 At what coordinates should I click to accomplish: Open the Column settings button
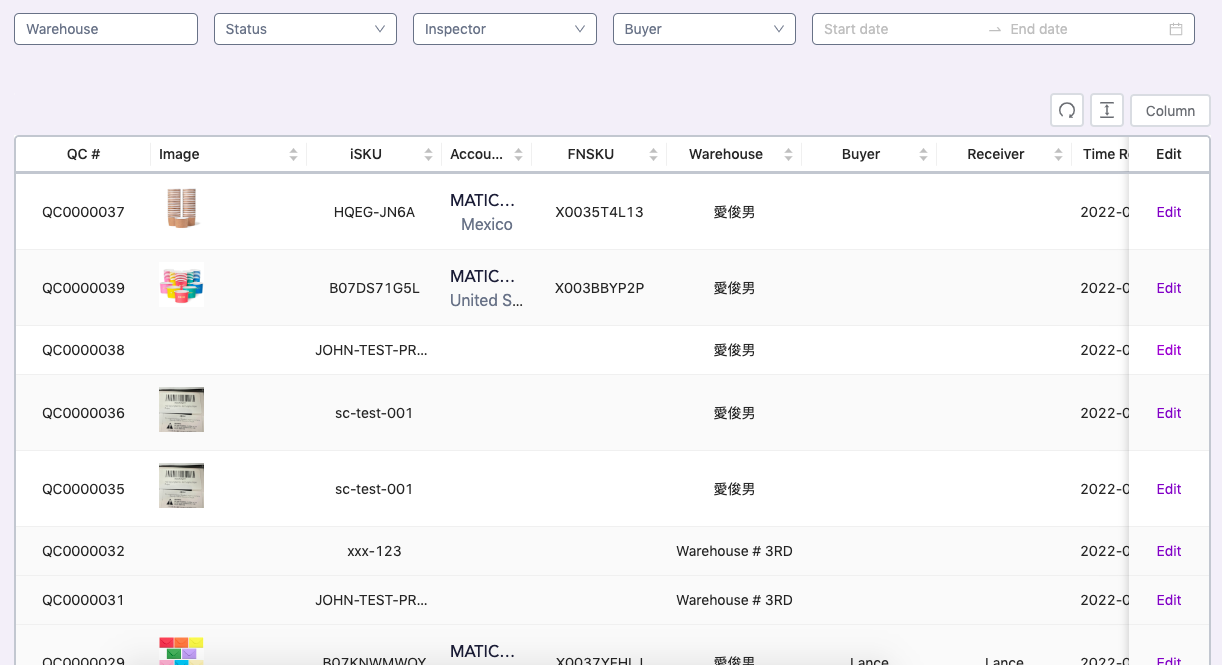[x=1170, y=111]
